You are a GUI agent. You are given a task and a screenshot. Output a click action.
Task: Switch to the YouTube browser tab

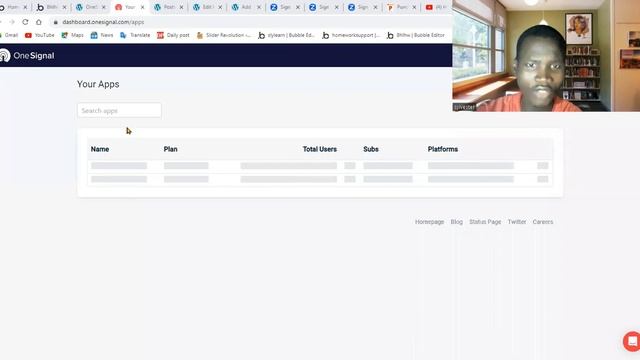437,7
